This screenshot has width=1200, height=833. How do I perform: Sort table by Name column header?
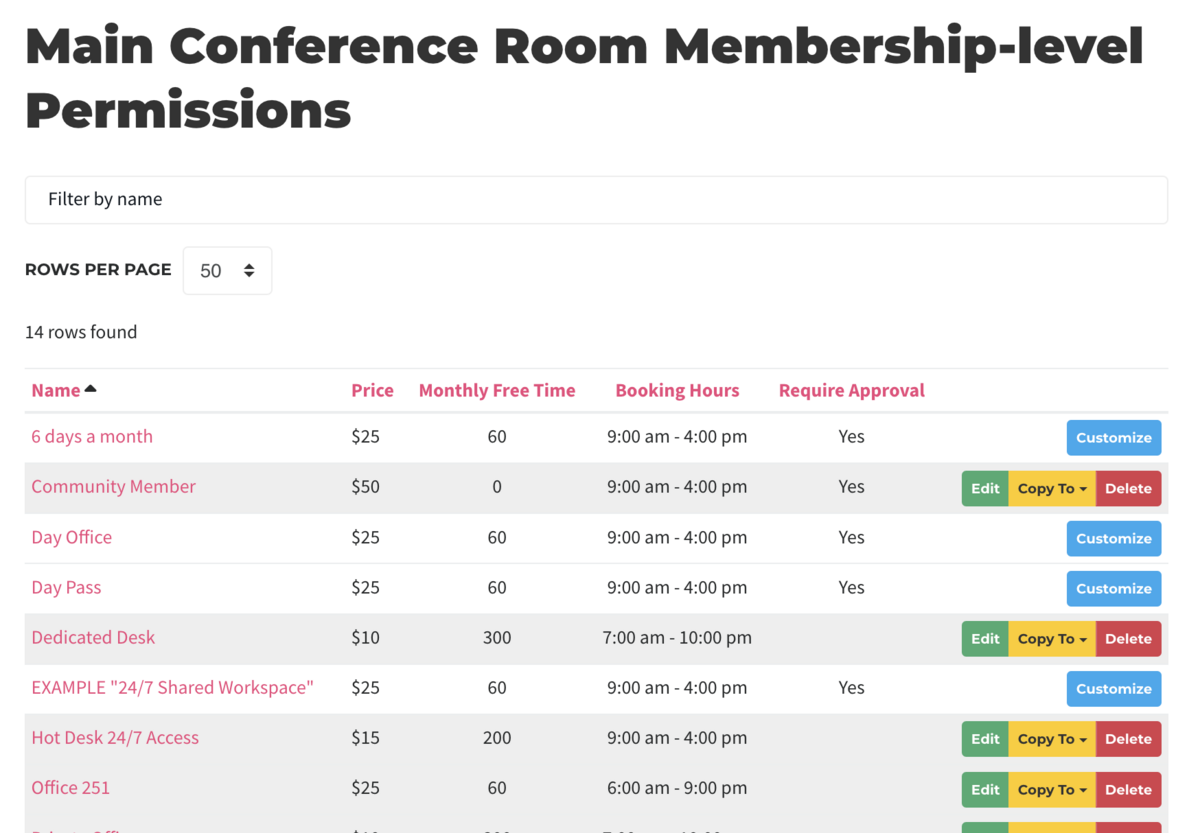pos(56,390)
